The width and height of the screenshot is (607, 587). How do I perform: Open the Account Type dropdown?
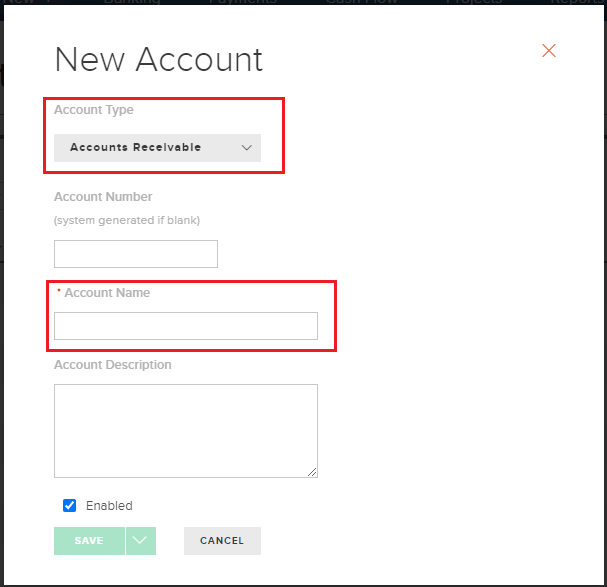pyautogui.click(x=157, y=148)
